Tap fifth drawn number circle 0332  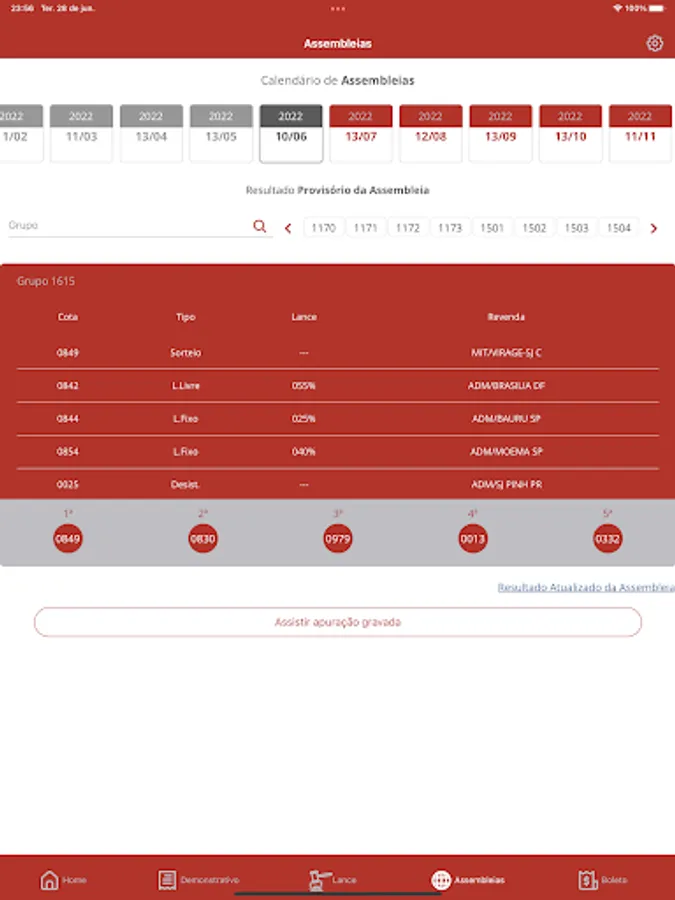click(x=607, y=538)
